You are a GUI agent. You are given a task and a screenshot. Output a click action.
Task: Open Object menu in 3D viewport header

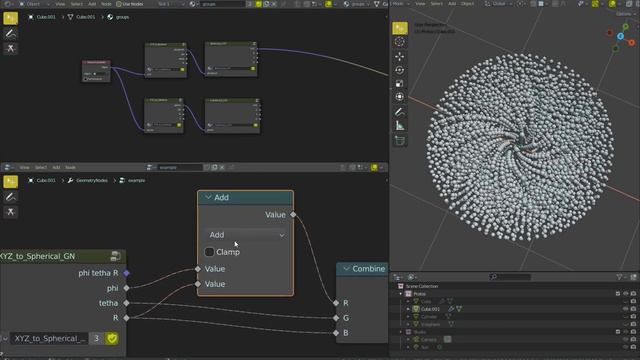(x=467, y=4)
